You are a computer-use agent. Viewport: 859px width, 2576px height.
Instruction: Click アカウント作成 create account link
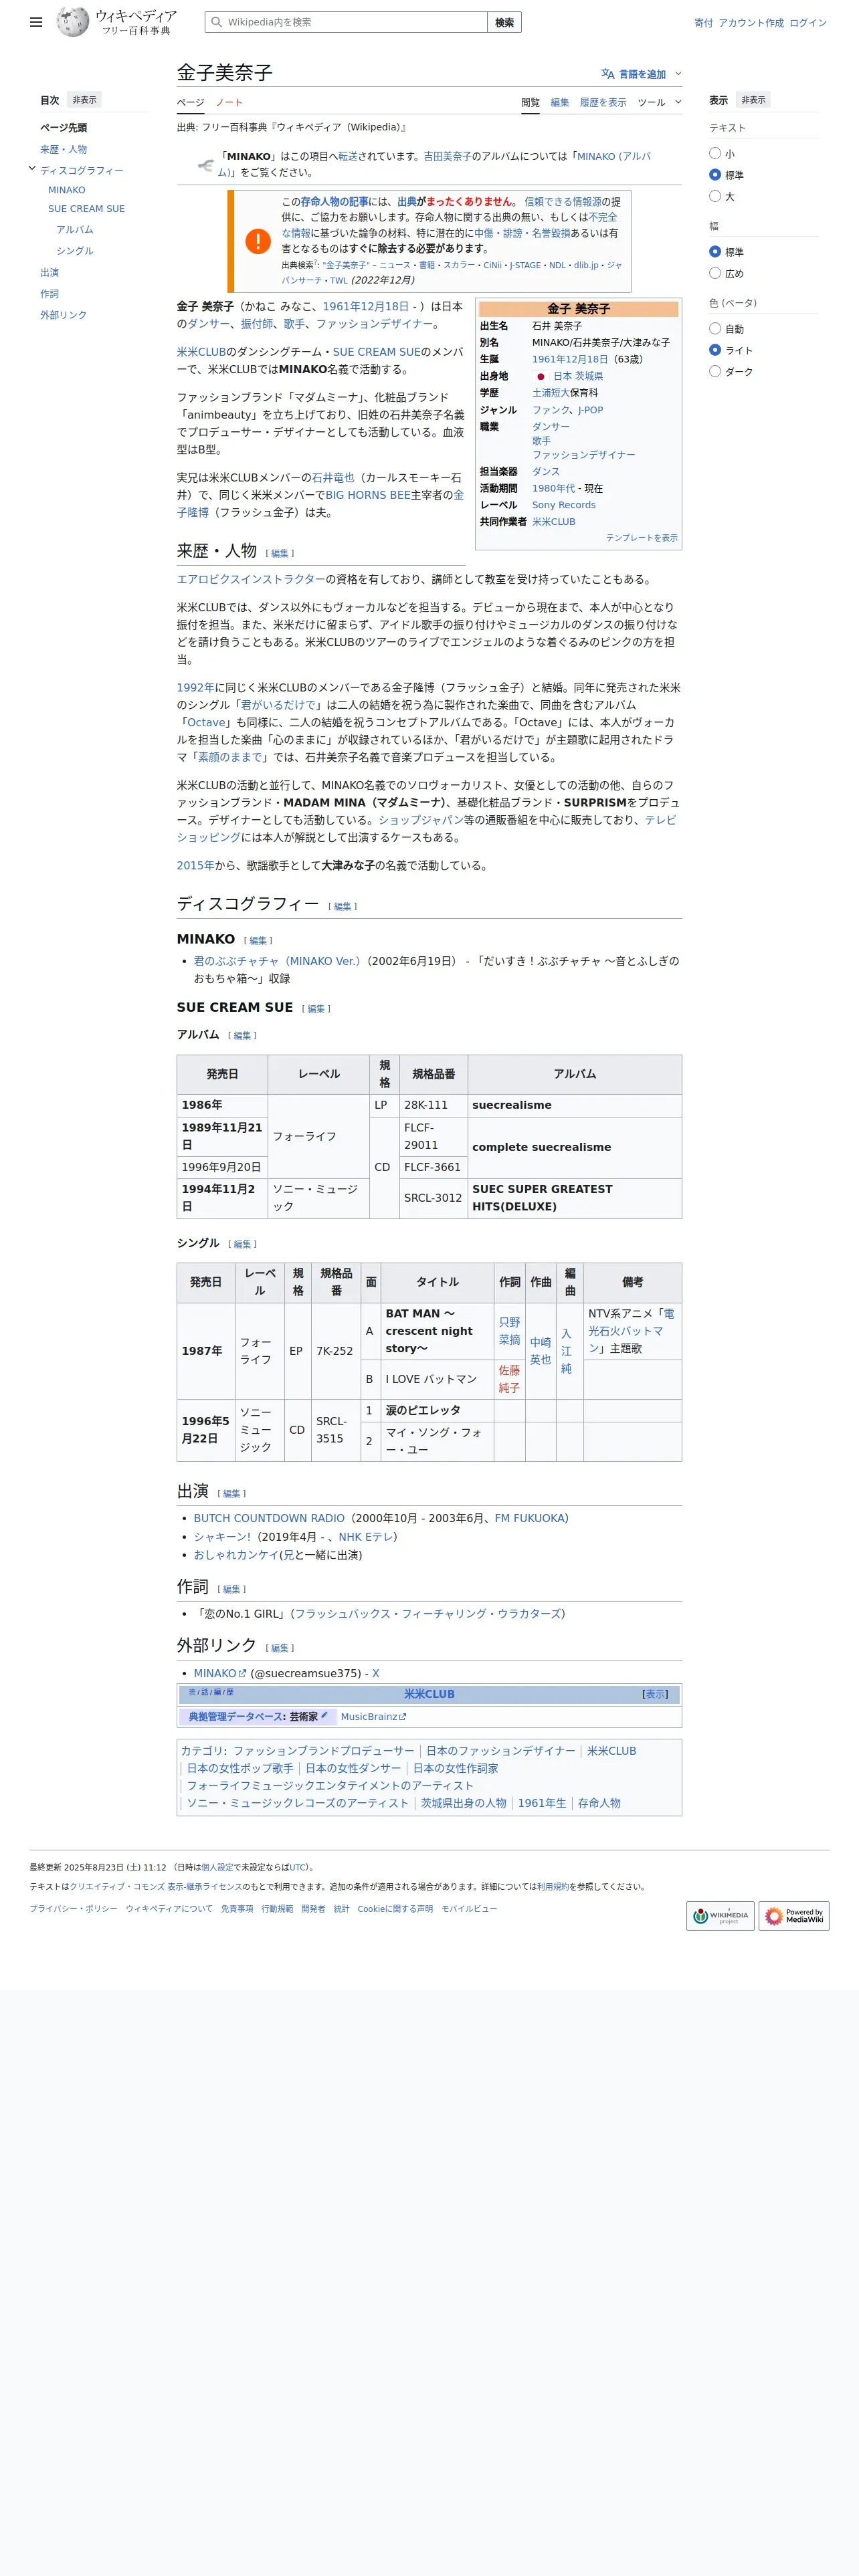(751, 23)
